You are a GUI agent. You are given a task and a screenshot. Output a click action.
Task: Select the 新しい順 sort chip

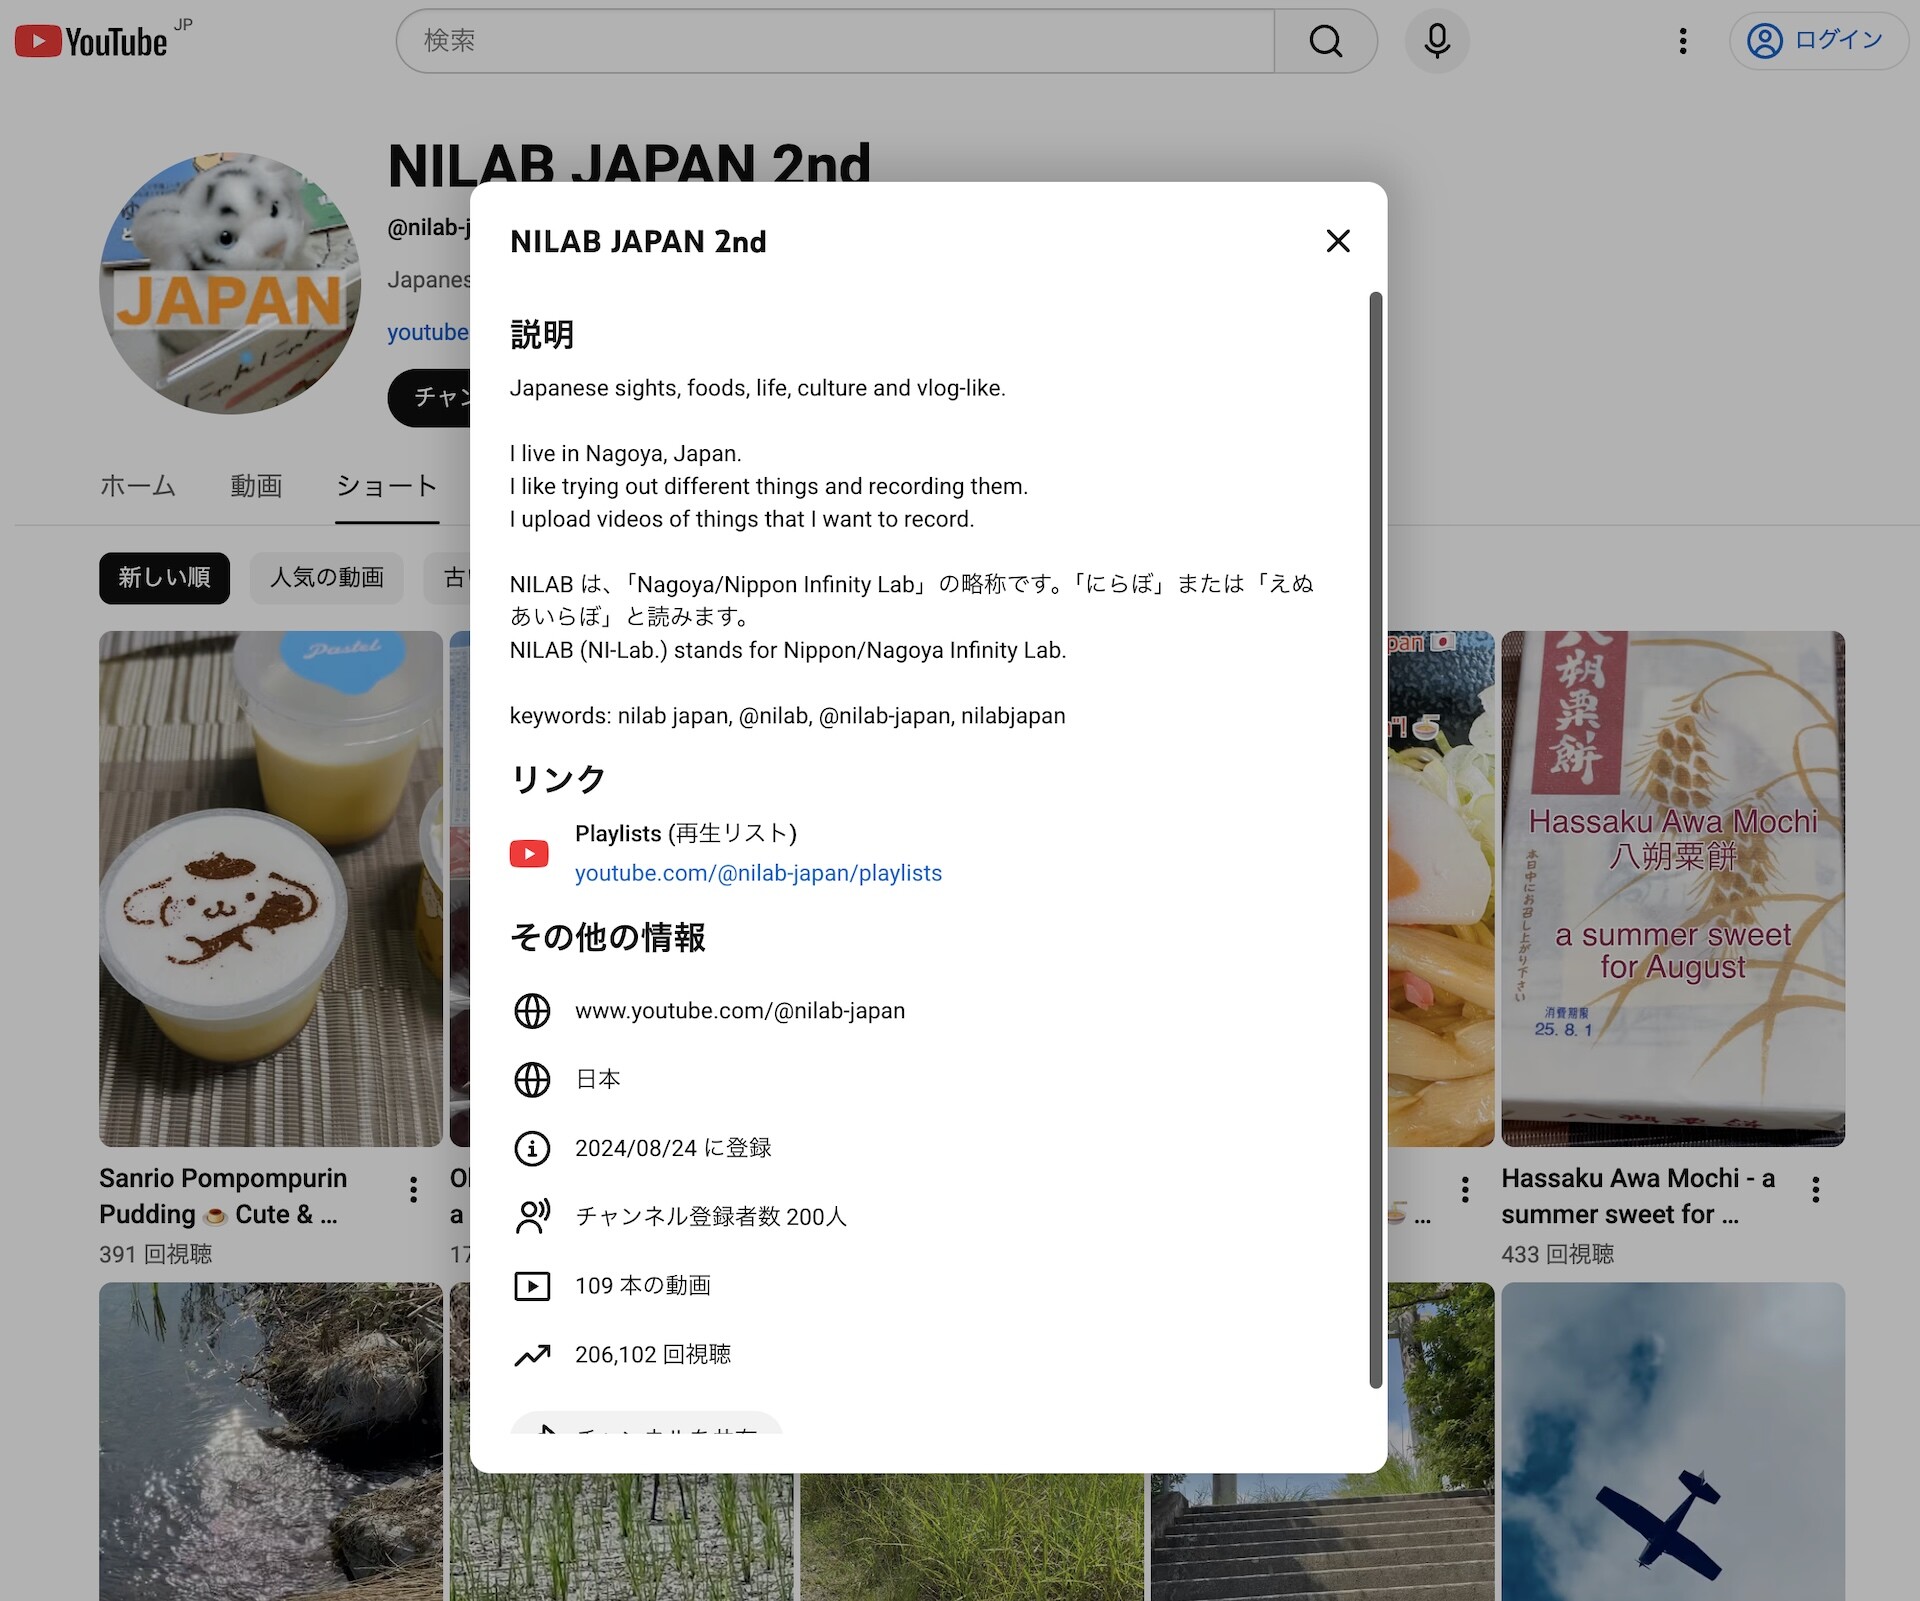tap(164, 578)
